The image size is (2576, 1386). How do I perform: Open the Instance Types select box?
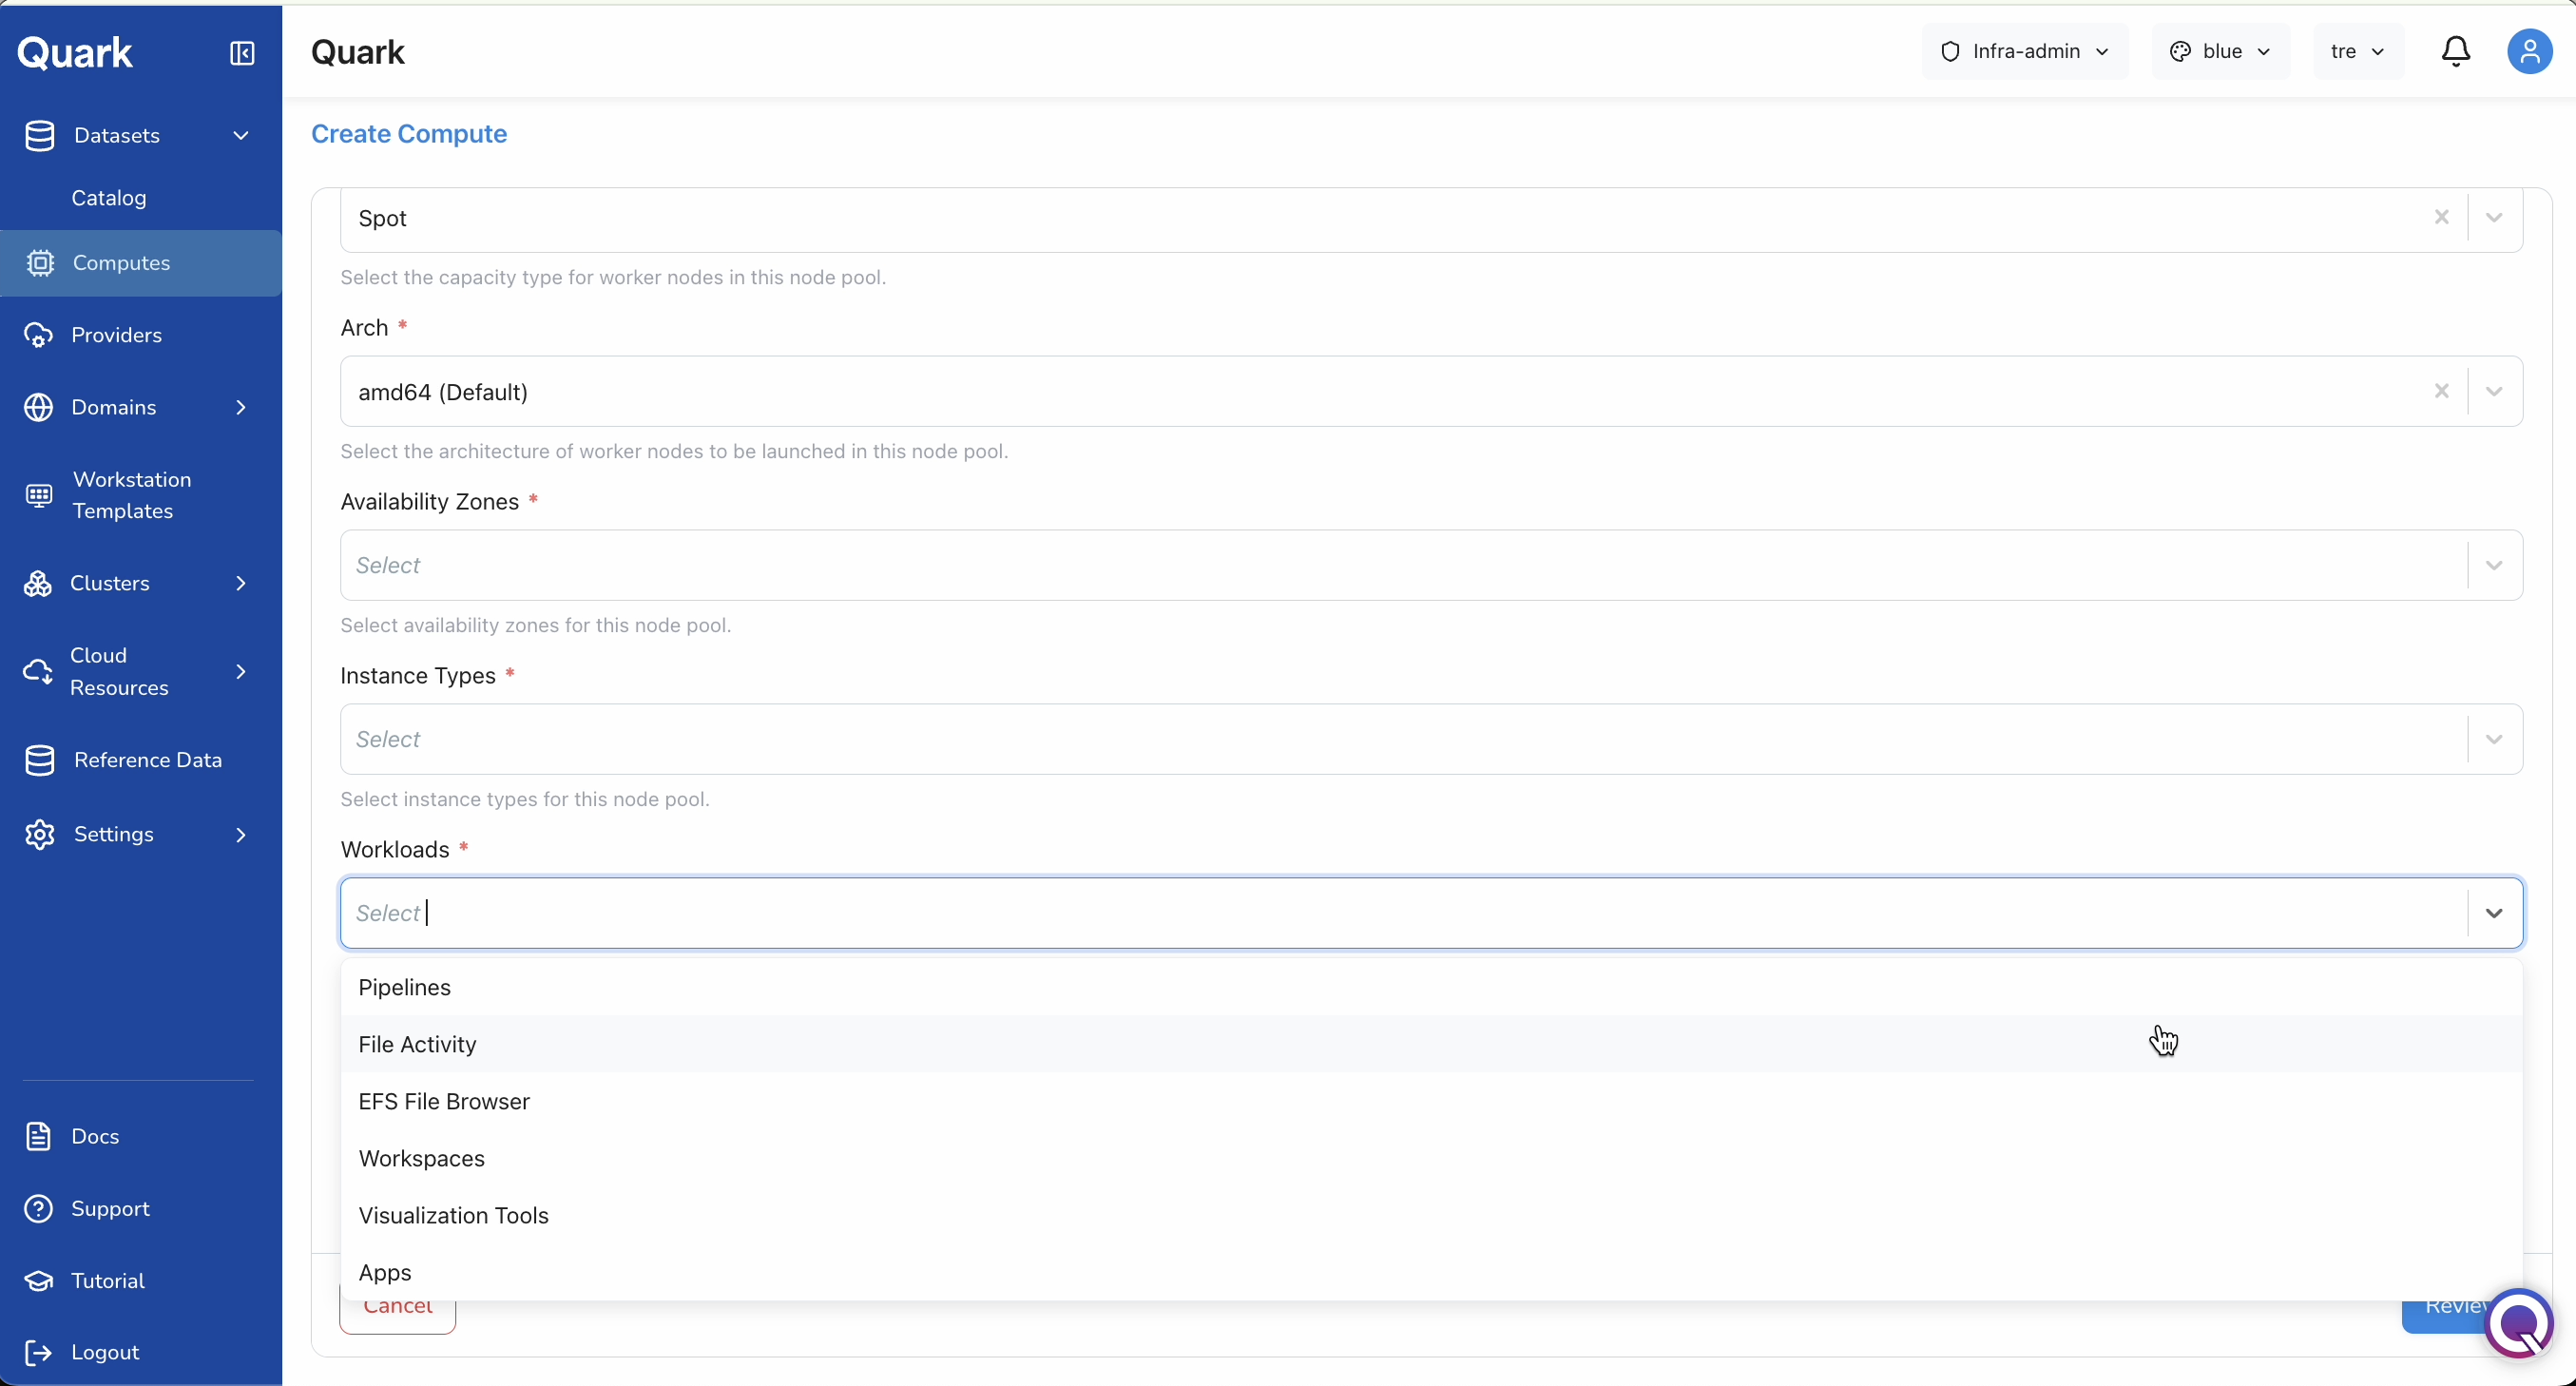pyautogui.click(x=1431, y=740)
